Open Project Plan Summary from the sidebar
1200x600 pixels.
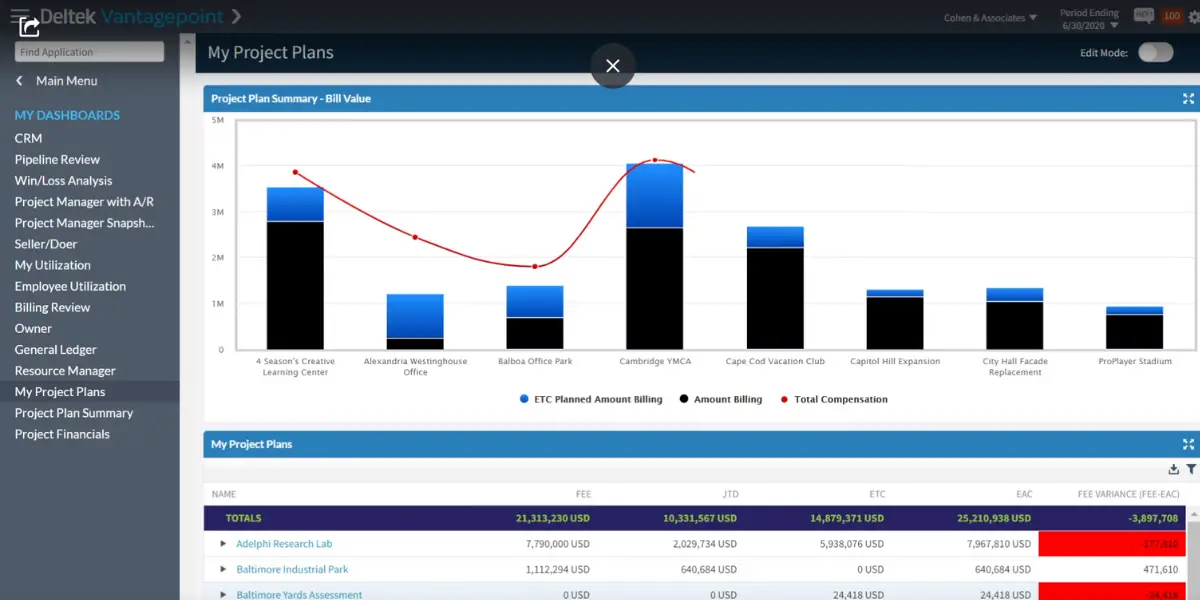coord(73,413)
